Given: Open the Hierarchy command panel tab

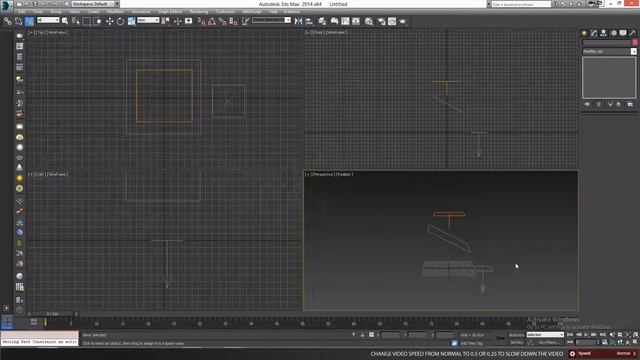Looking at the screenshot, I should click(603, 33).
